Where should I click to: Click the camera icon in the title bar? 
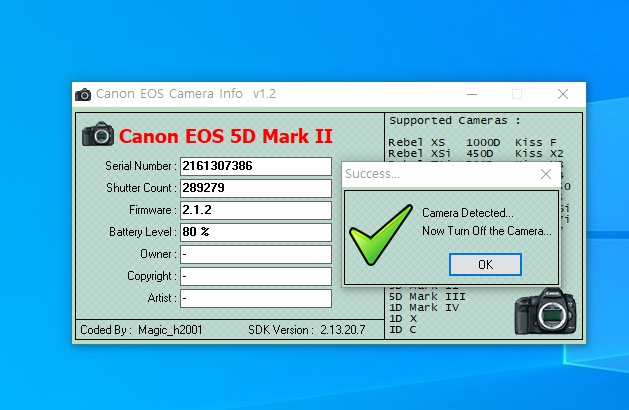coord(83,94)
